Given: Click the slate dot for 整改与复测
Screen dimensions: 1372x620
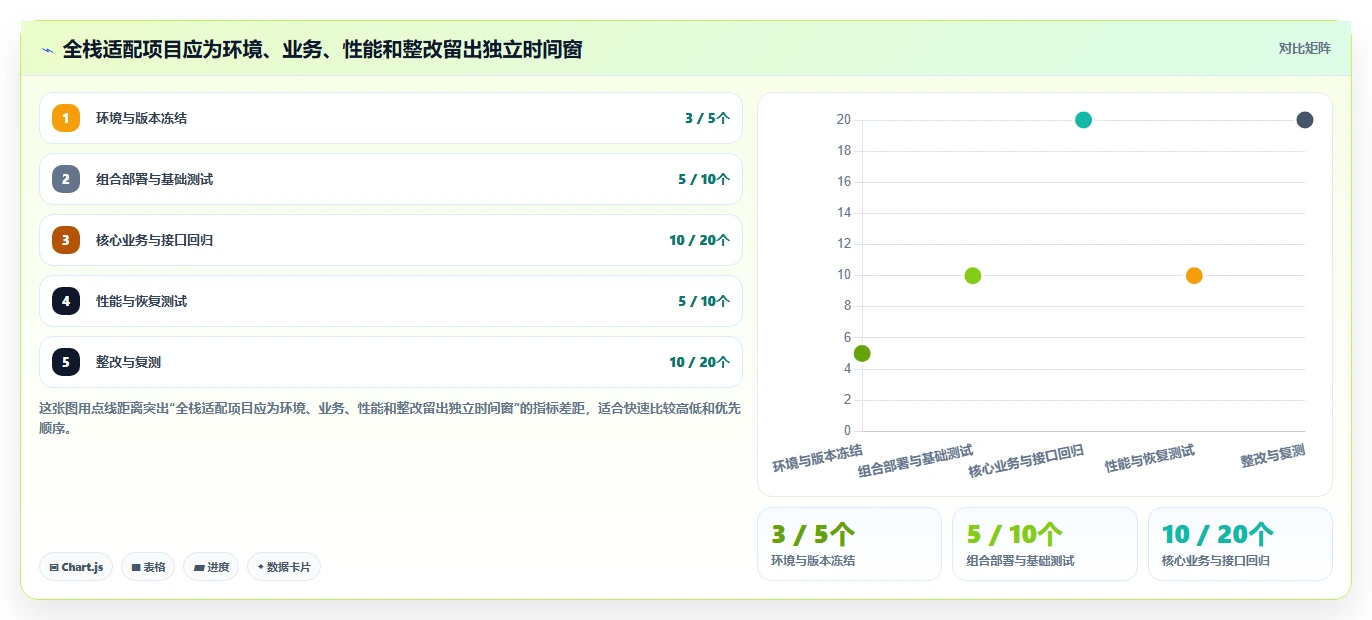Looking at the screenshot, I should click(x=1305, y=120).
